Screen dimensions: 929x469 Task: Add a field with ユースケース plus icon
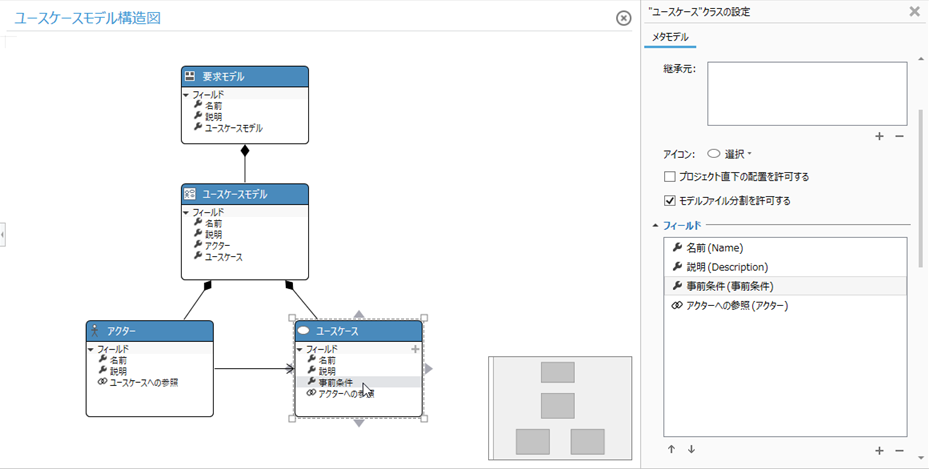coord(416,349)
